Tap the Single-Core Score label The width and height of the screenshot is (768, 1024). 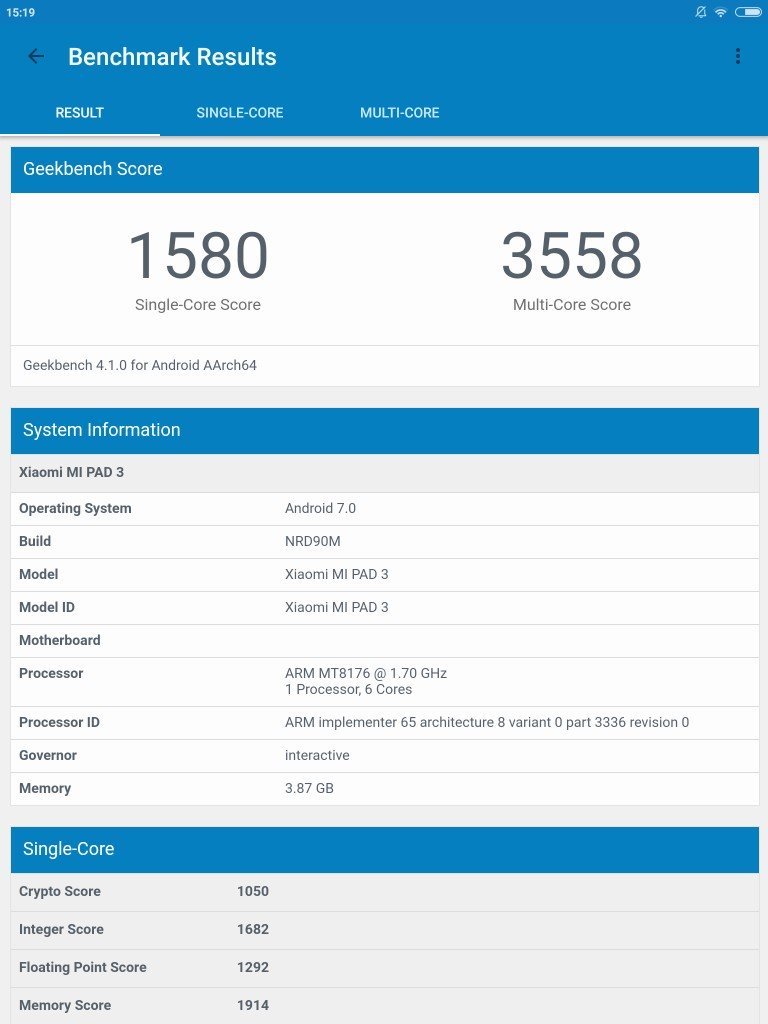pyautogui.click(x=198, y=304)
